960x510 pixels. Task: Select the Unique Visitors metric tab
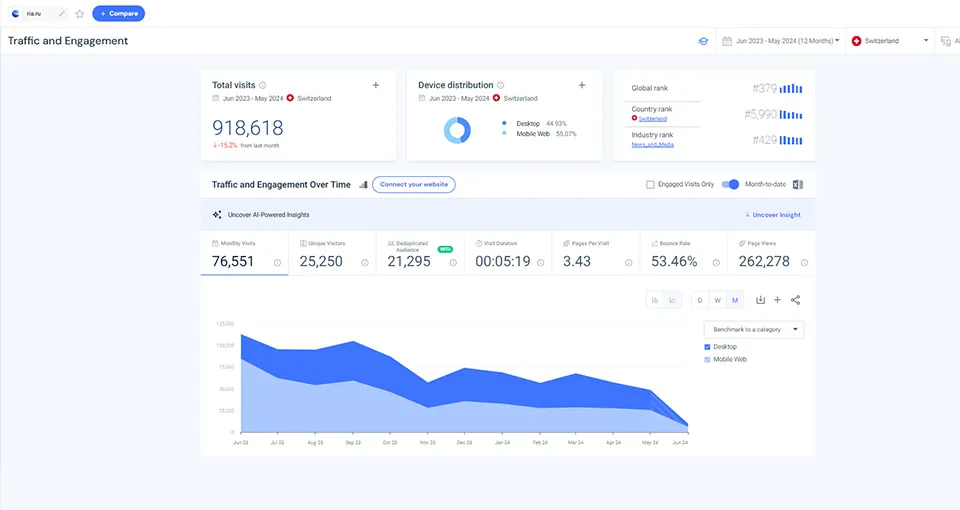point(331,254)
